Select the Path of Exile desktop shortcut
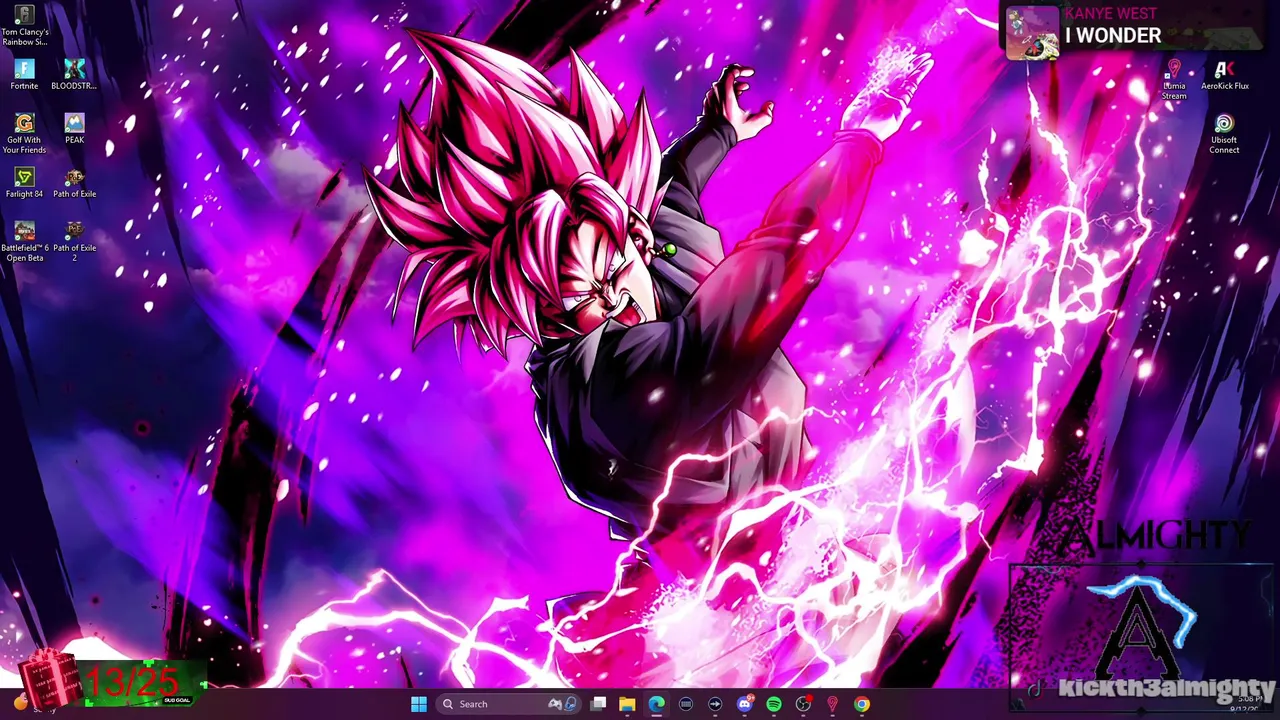The width and height of the screenshot is (1280, 720). pos(74,183)
